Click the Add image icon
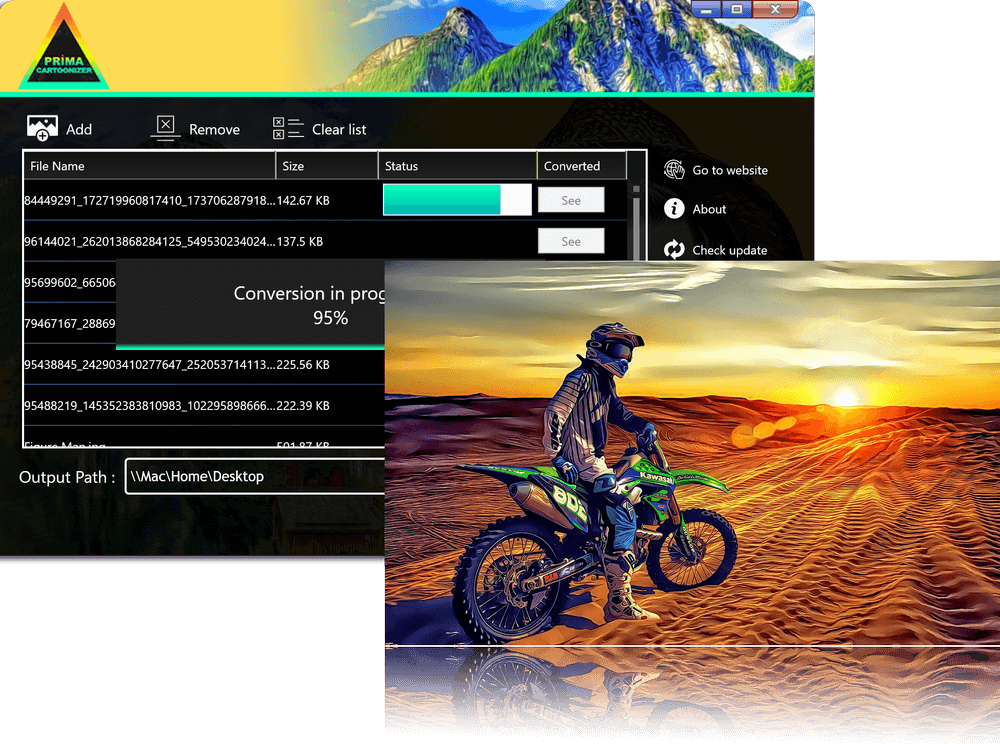Viewport: 1000px width, 744px height. click(x=42, y=128)
